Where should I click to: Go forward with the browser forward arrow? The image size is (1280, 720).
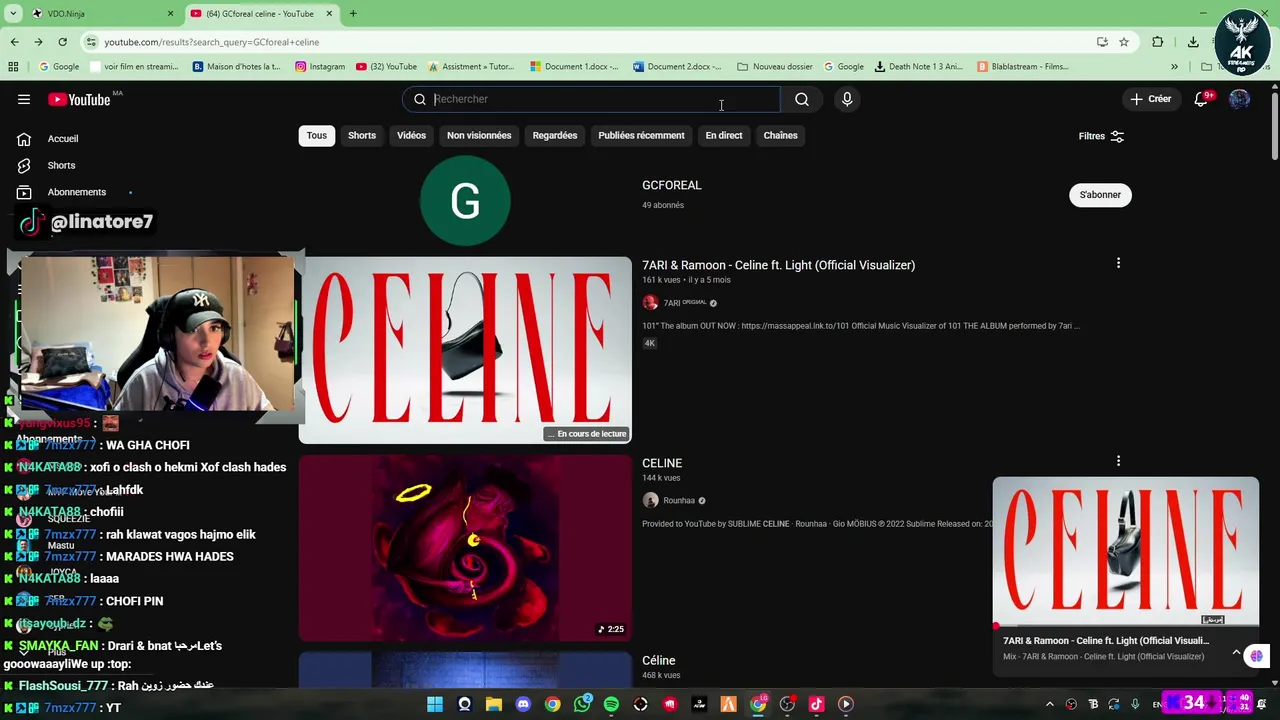coord(38,42)
